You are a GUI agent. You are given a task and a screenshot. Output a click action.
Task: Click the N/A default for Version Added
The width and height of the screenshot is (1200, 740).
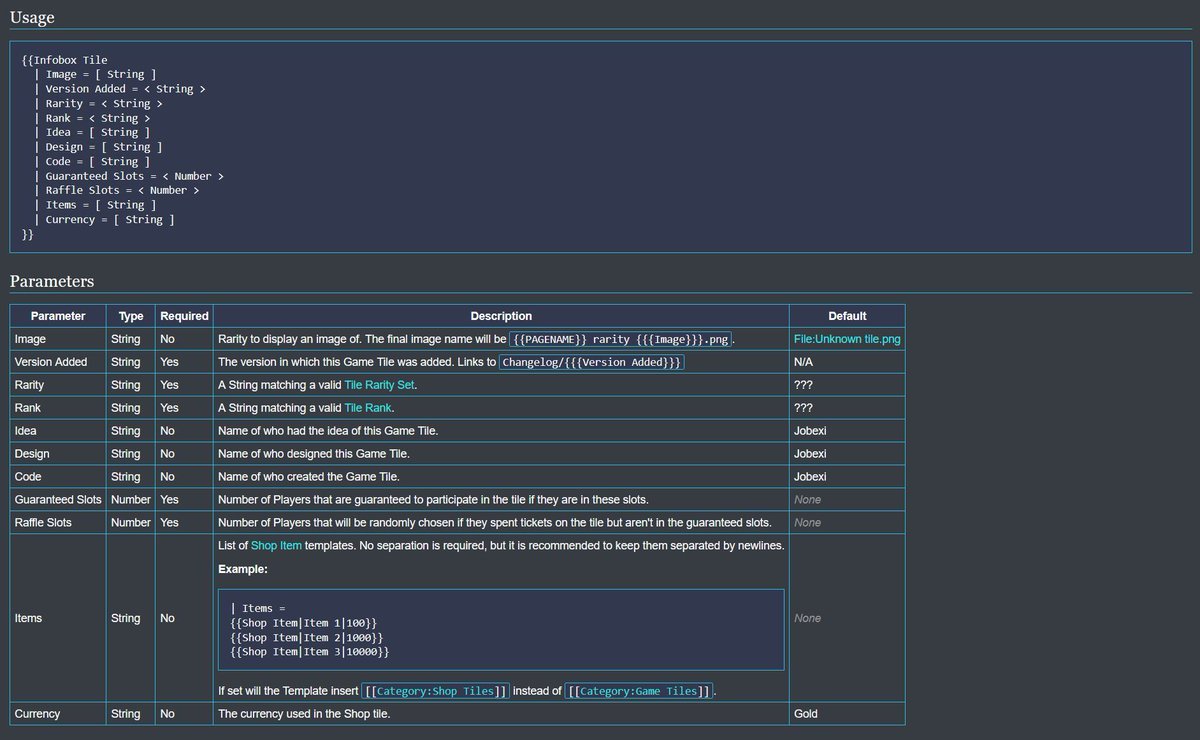(804, 362)
